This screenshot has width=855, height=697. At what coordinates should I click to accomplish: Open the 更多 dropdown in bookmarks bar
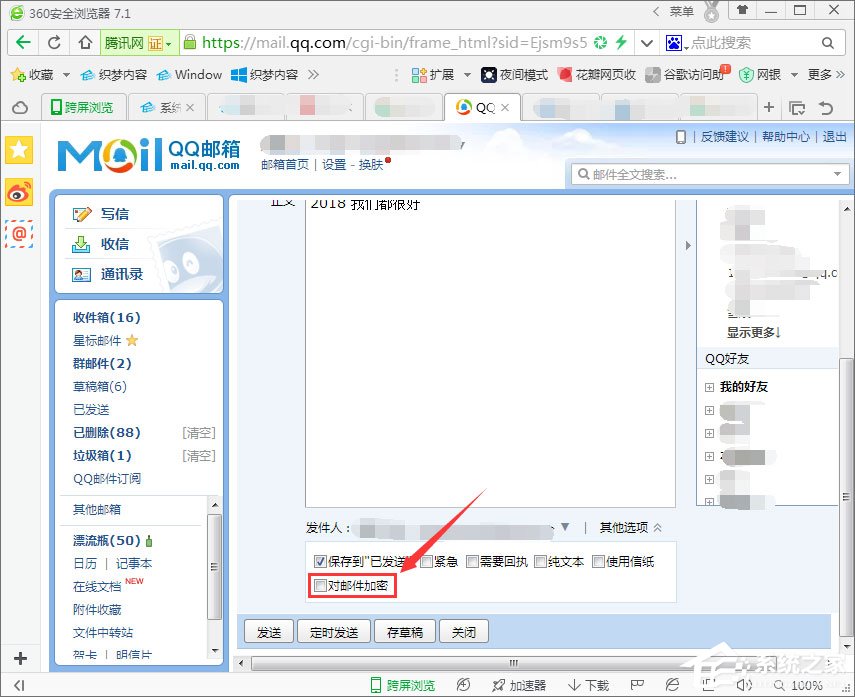click(x=820, y=74)
